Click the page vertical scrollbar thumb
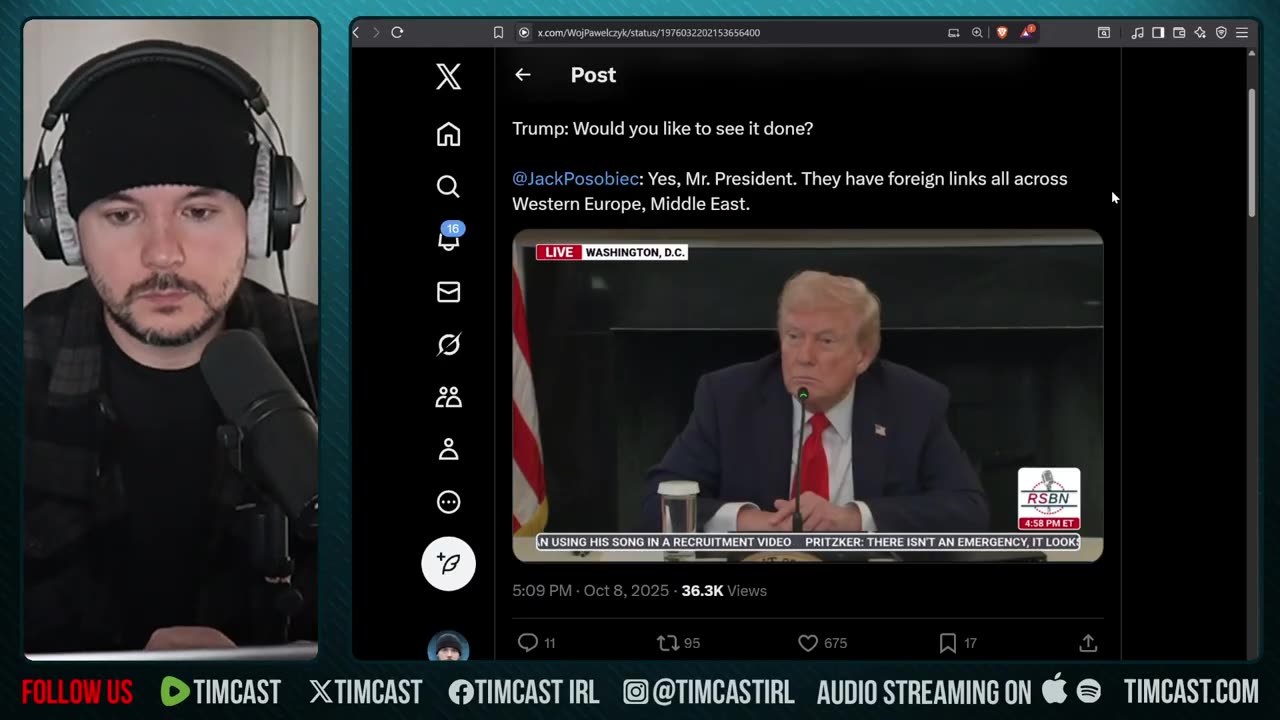 click(x=1251, y=152)
